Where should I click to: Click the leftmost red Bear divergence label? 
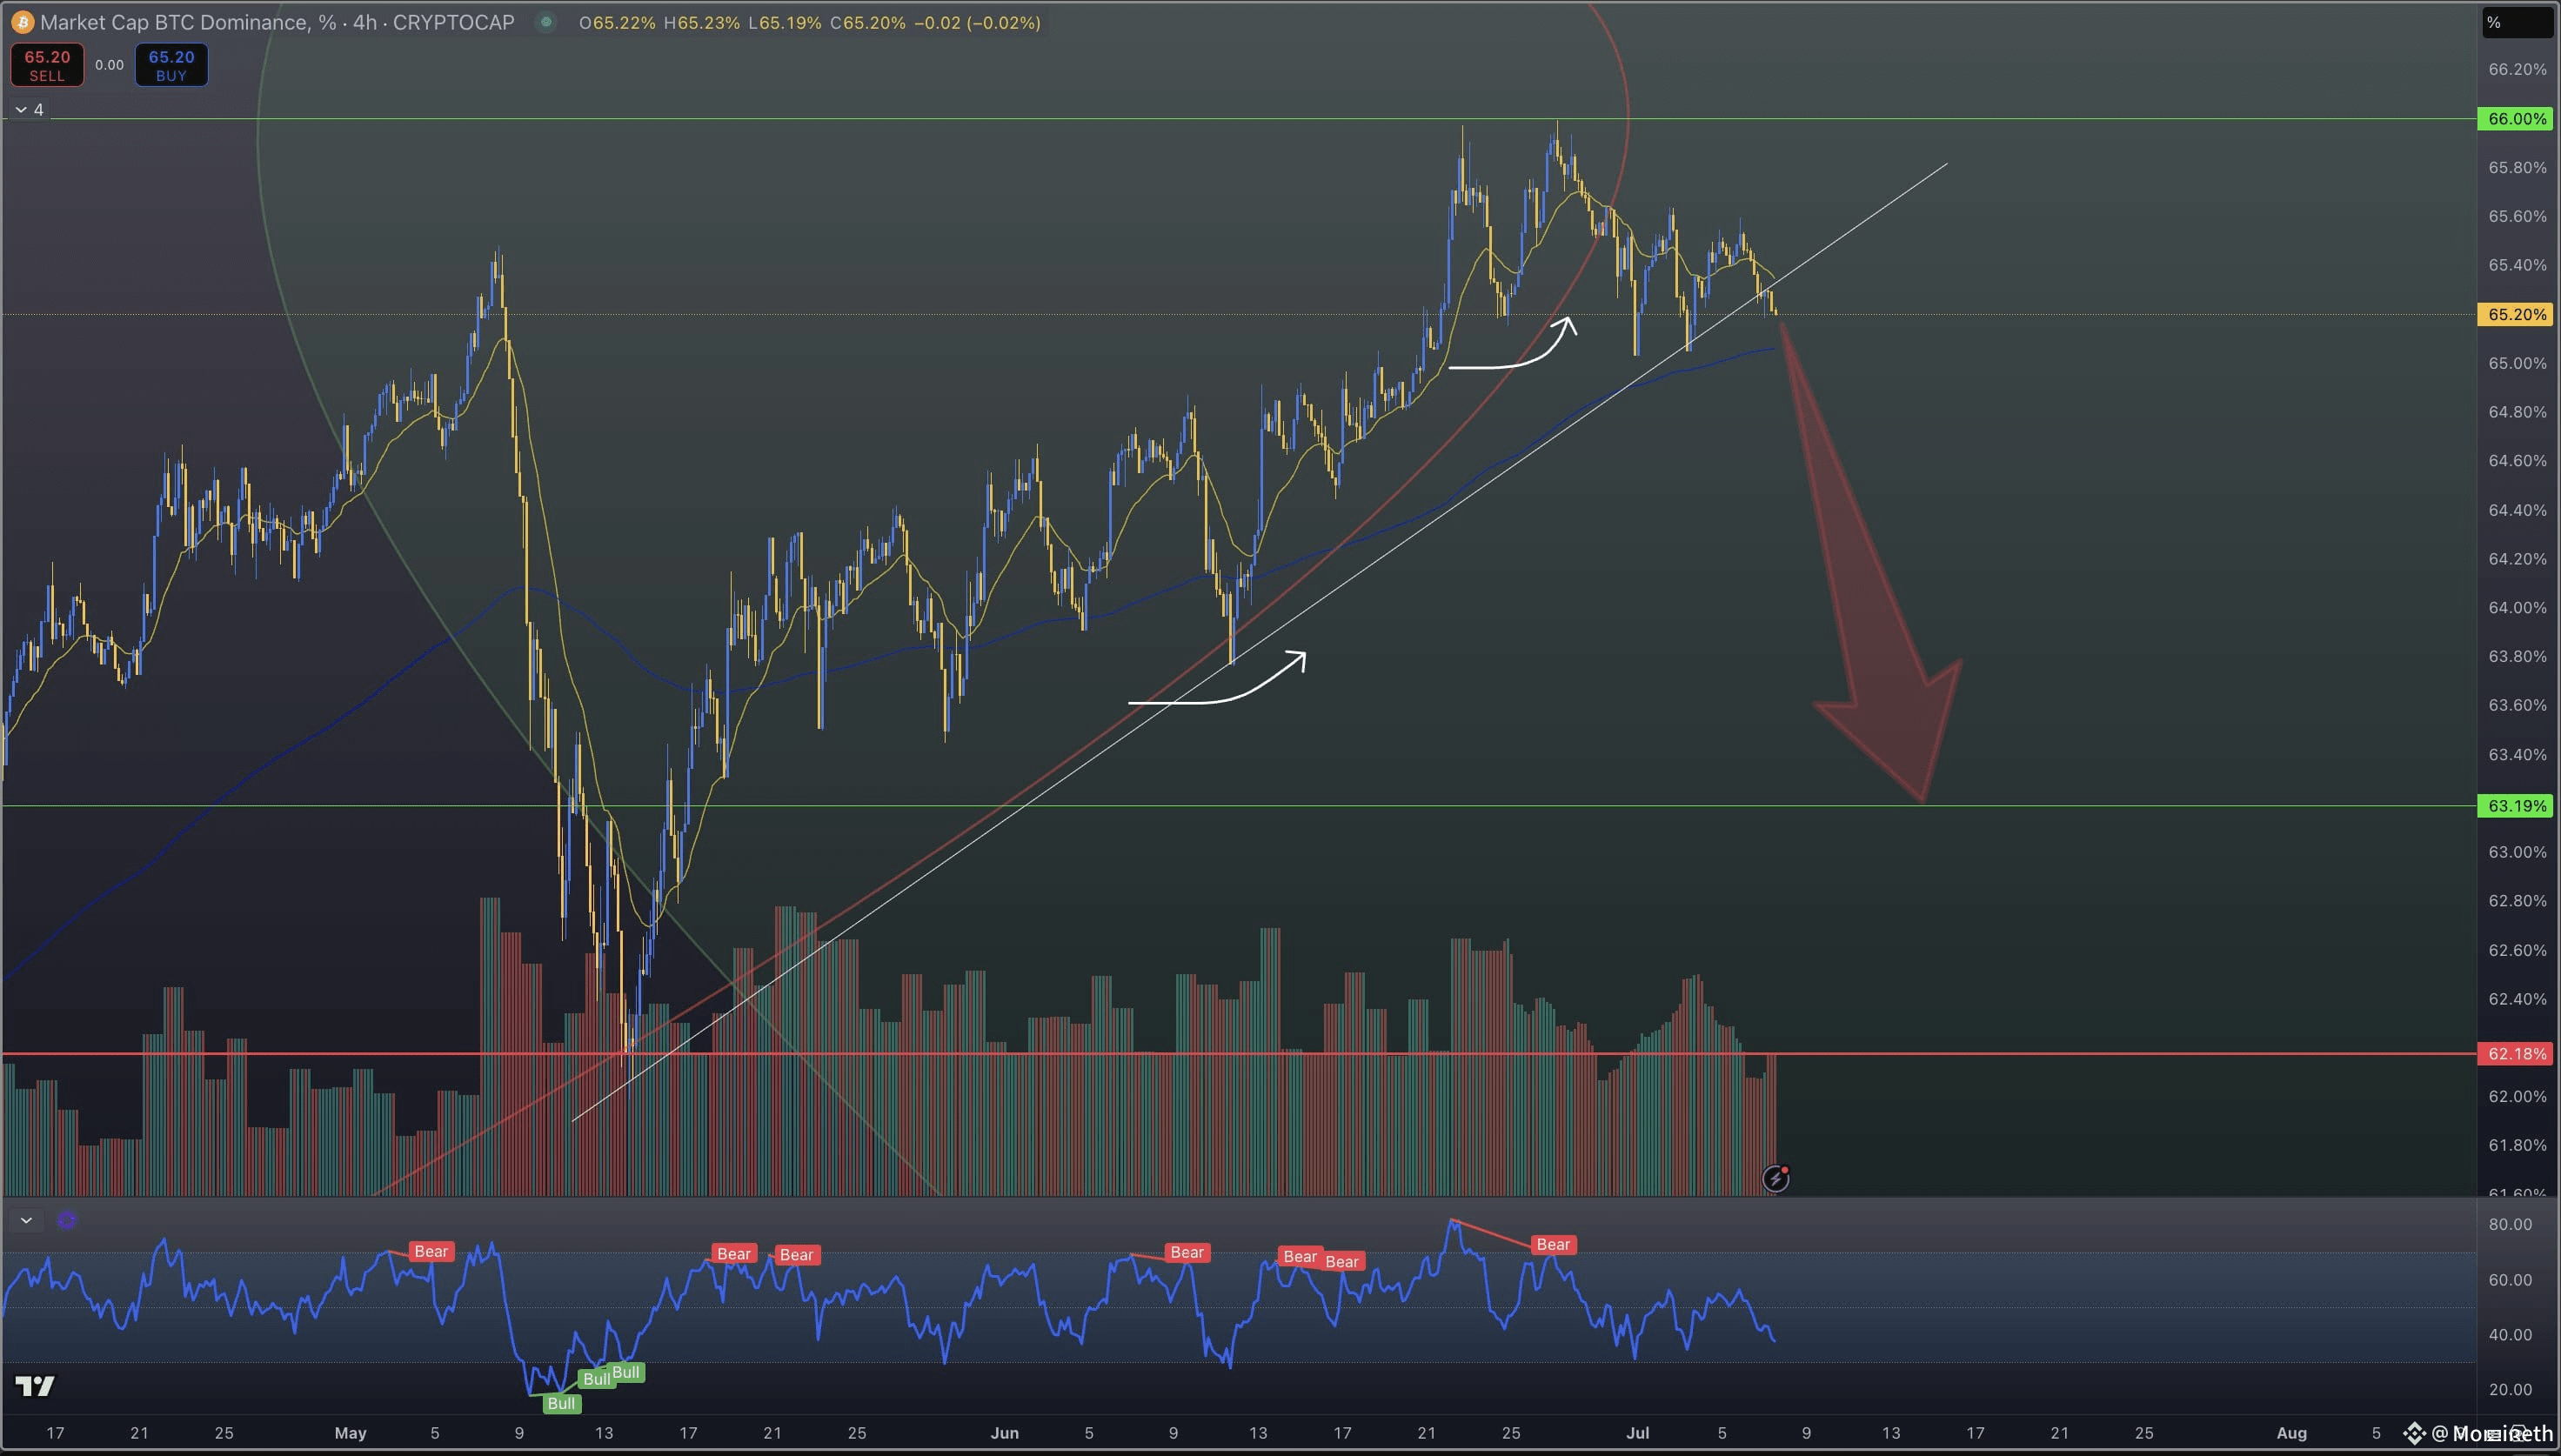pyautogui.click(x=431, y=1251)
